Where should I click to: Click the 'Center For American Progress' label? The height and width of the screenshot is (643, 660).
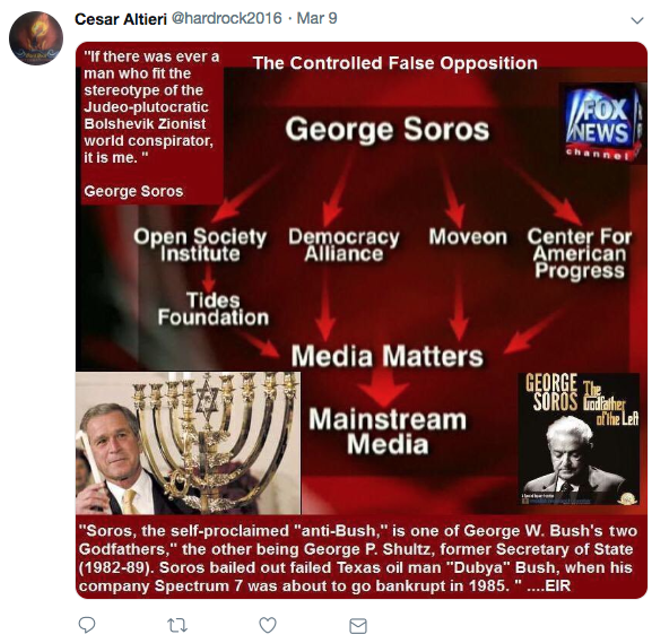pos(580,254)
